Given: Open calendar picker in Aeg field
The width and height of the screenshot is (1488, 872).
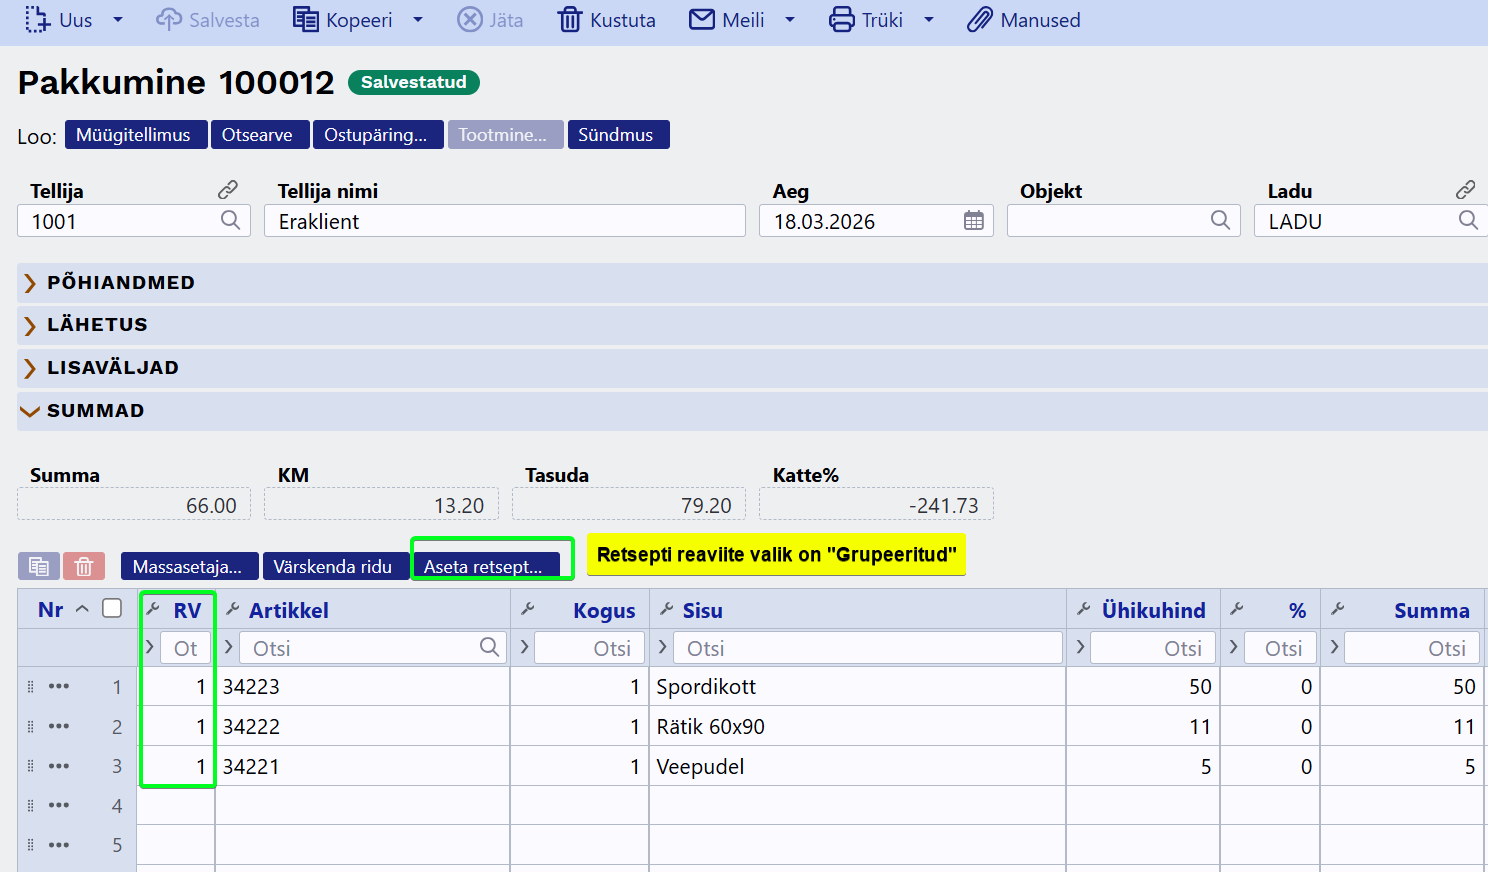Looking at the screenshot, I should coord(973,221).
